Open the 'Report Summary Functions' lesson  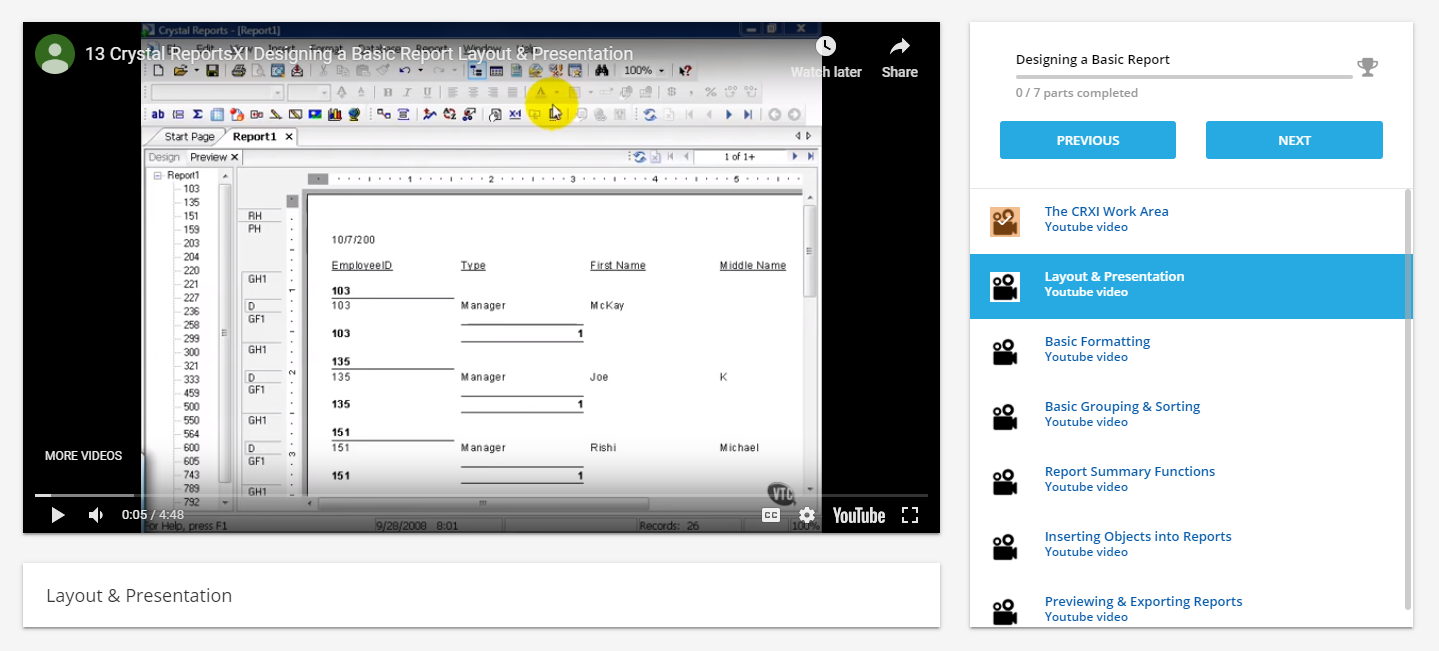click(1130, 471)
